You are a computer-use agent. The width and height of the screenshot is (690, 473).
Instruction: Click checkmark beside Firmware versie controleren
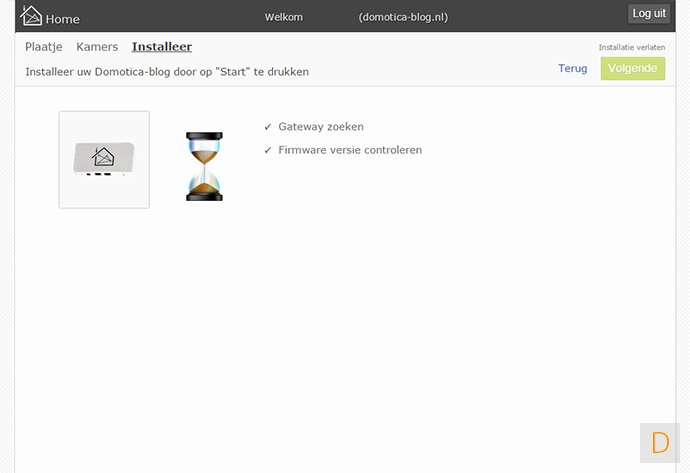[268, 150]
